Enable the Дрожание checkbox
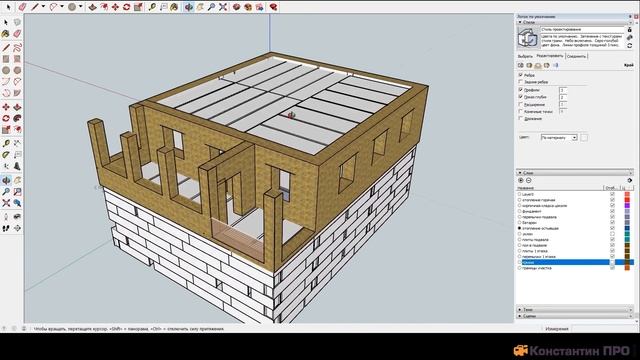 [x=520, y=118]
